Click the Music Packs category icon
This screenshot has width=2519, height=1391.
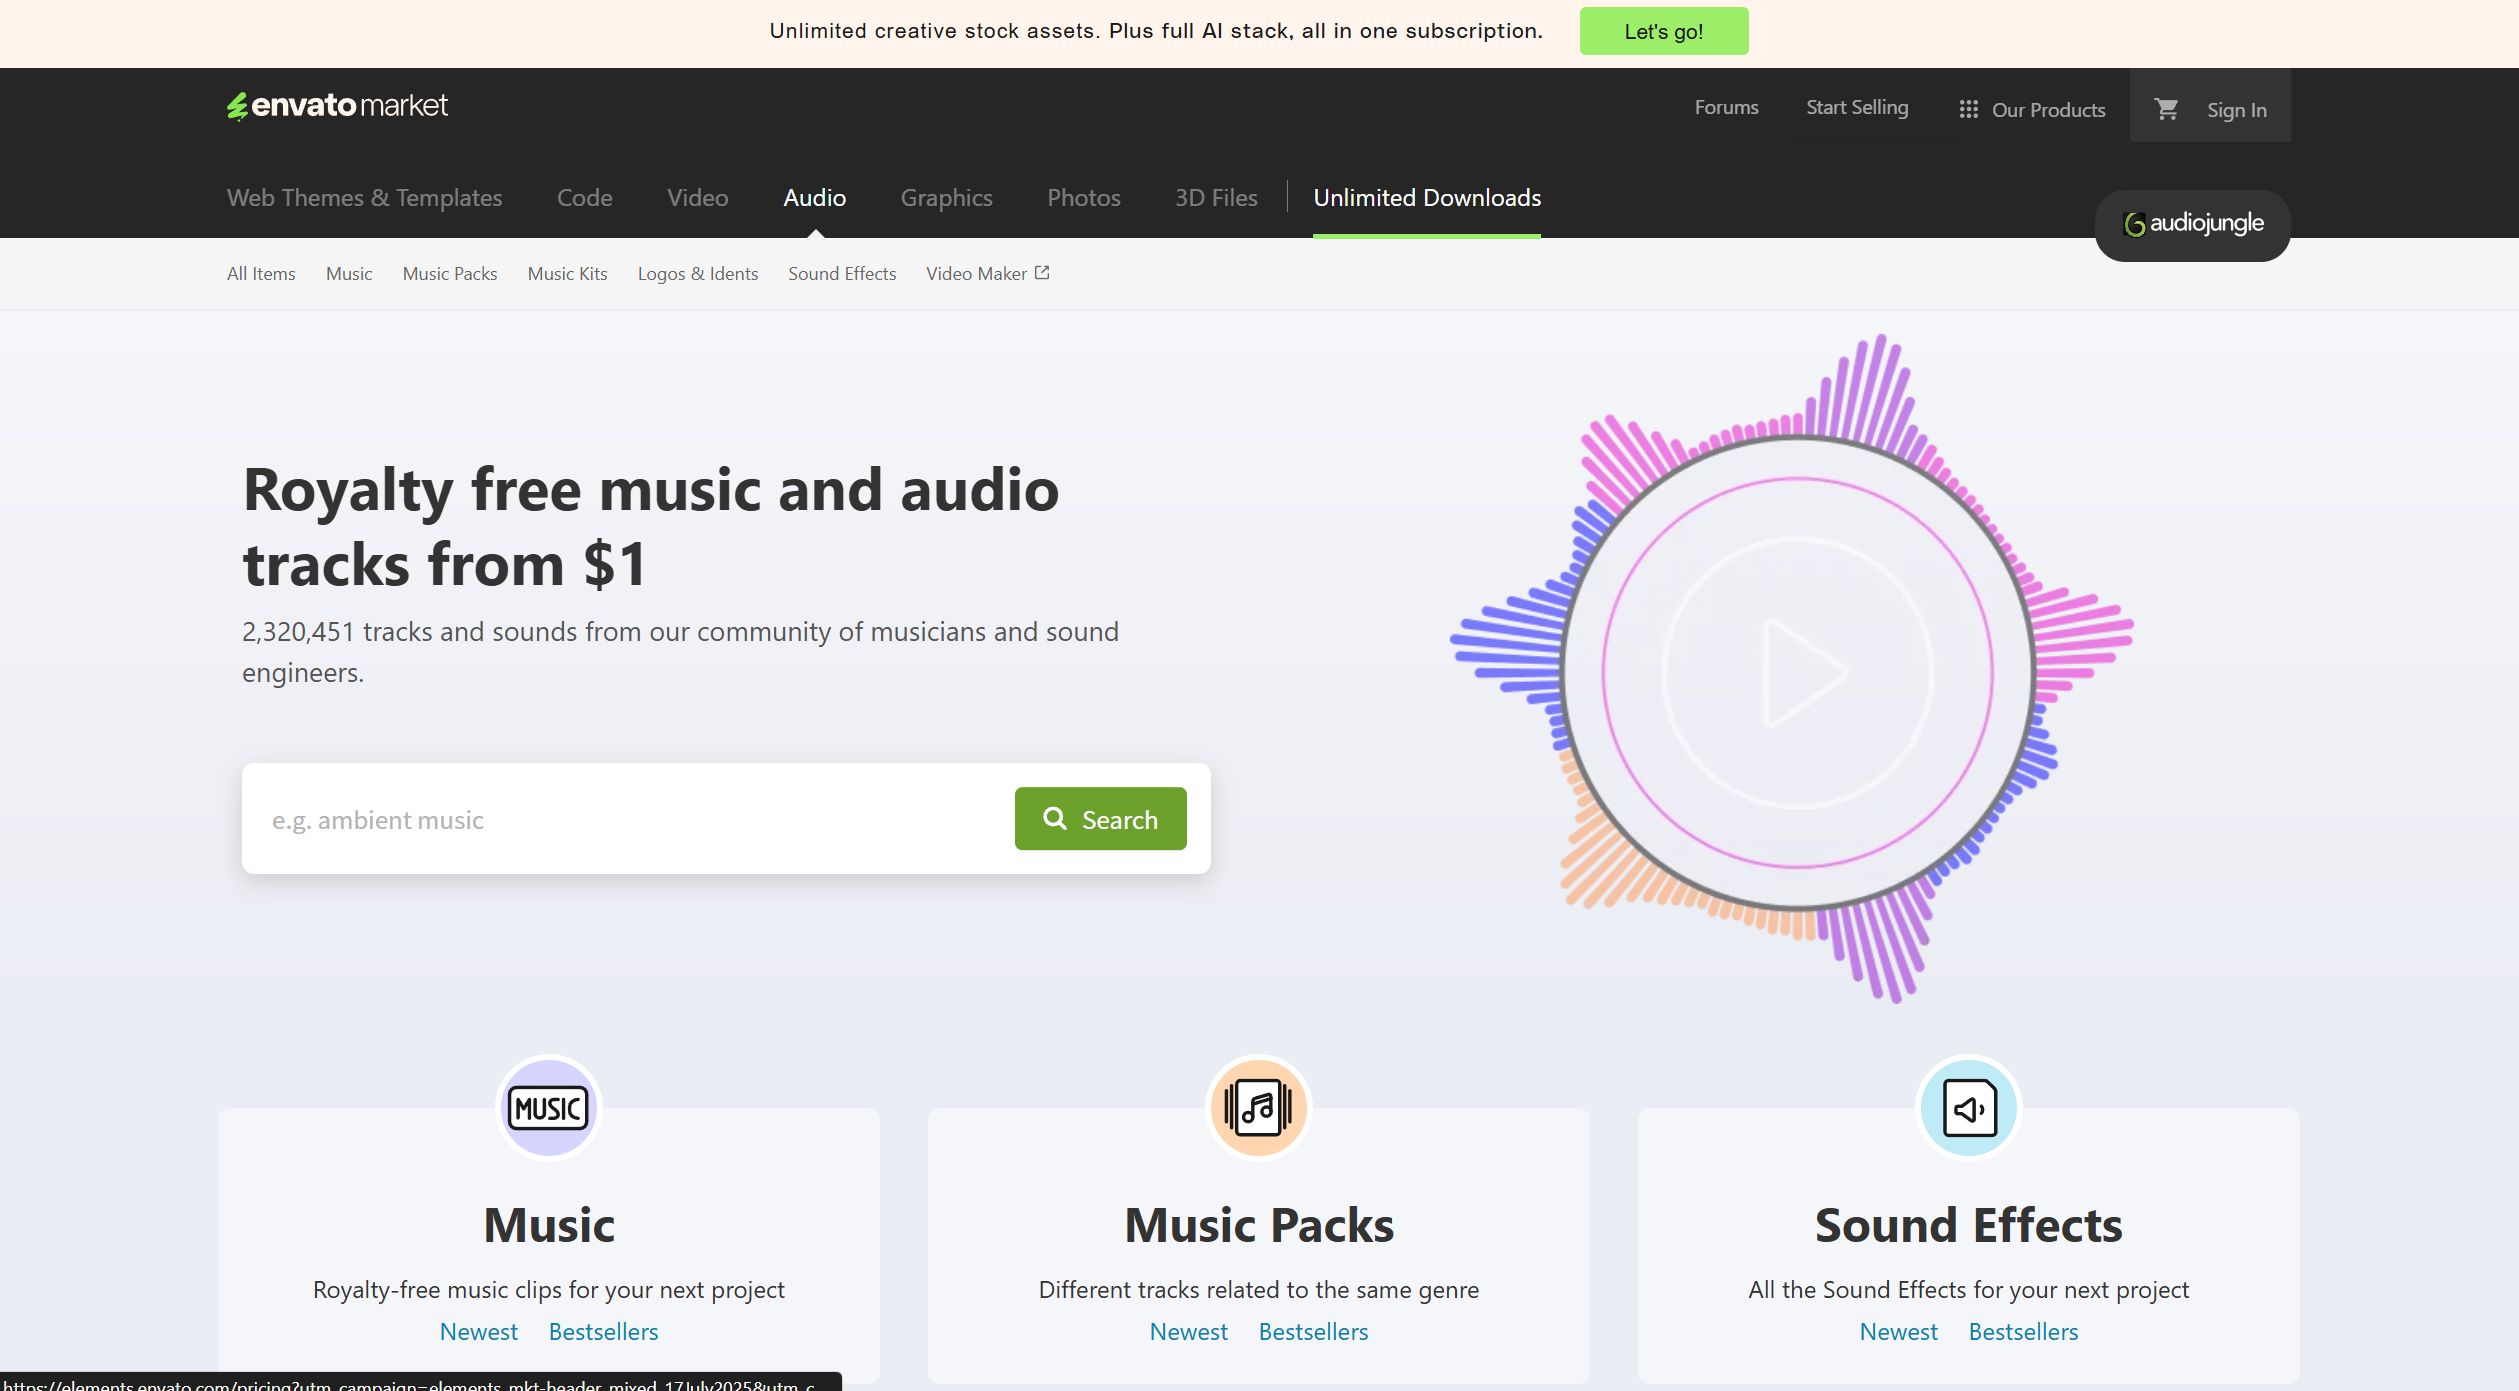[1258, 1107]
